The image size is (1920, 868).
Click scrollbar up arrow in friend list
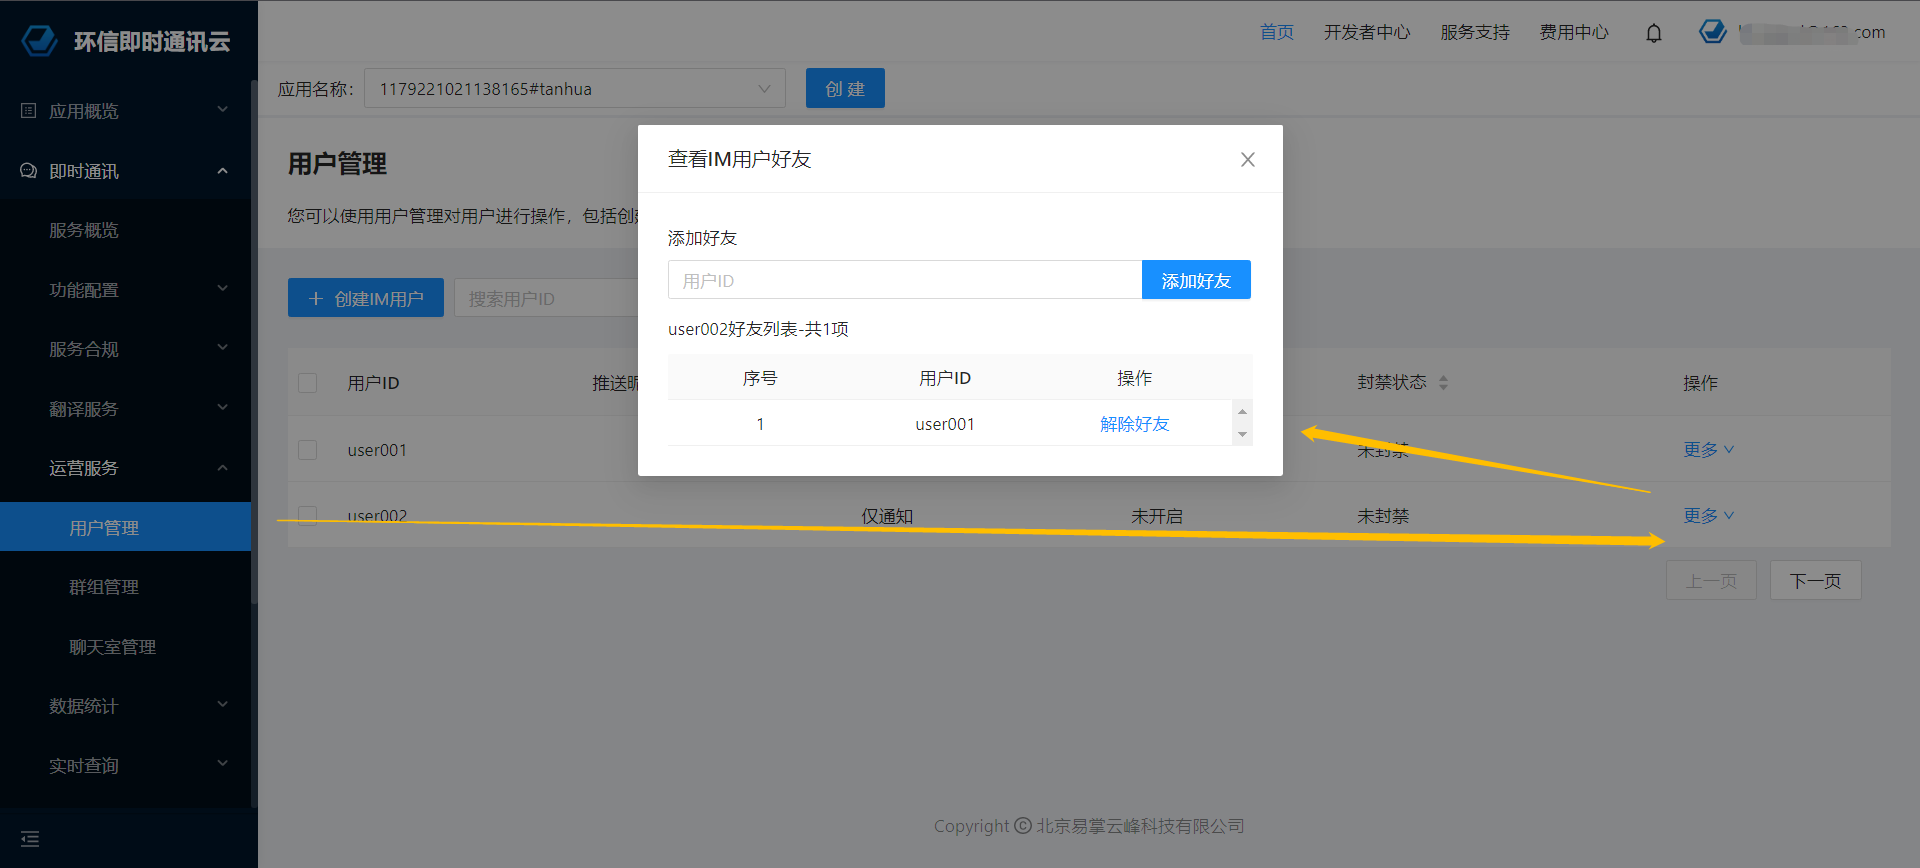pos(1242,411)
